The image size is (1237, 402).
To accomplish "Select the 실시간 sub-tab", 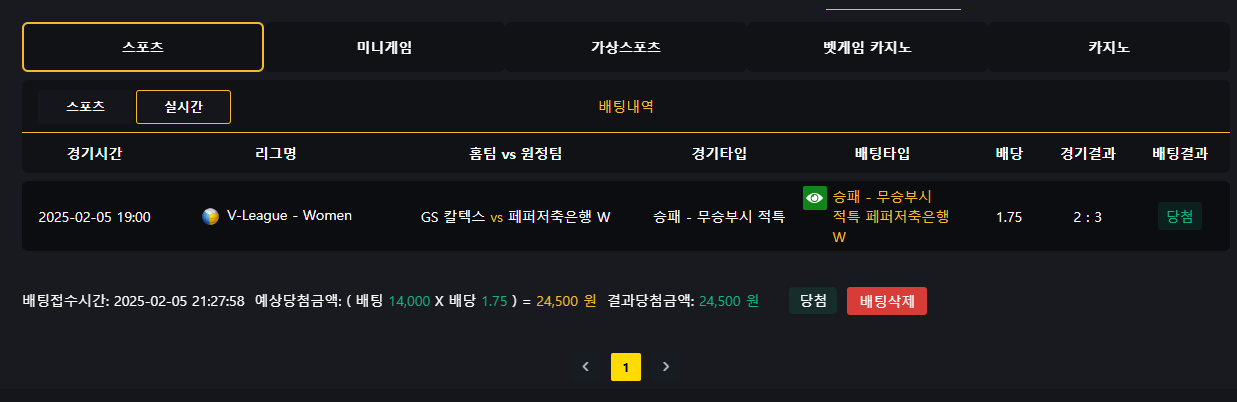I will 183,106.
